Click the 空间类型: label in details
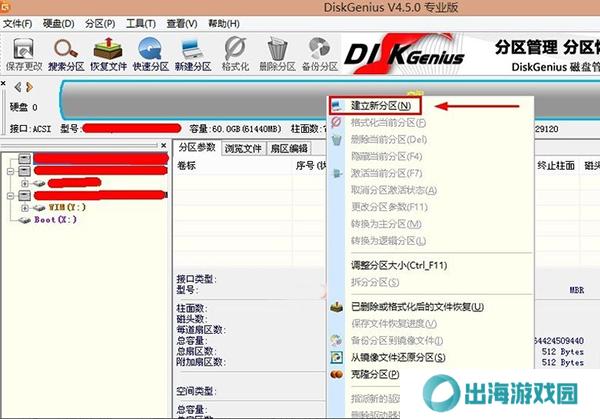Screen dimensions: 600x419 pos(197,391)
